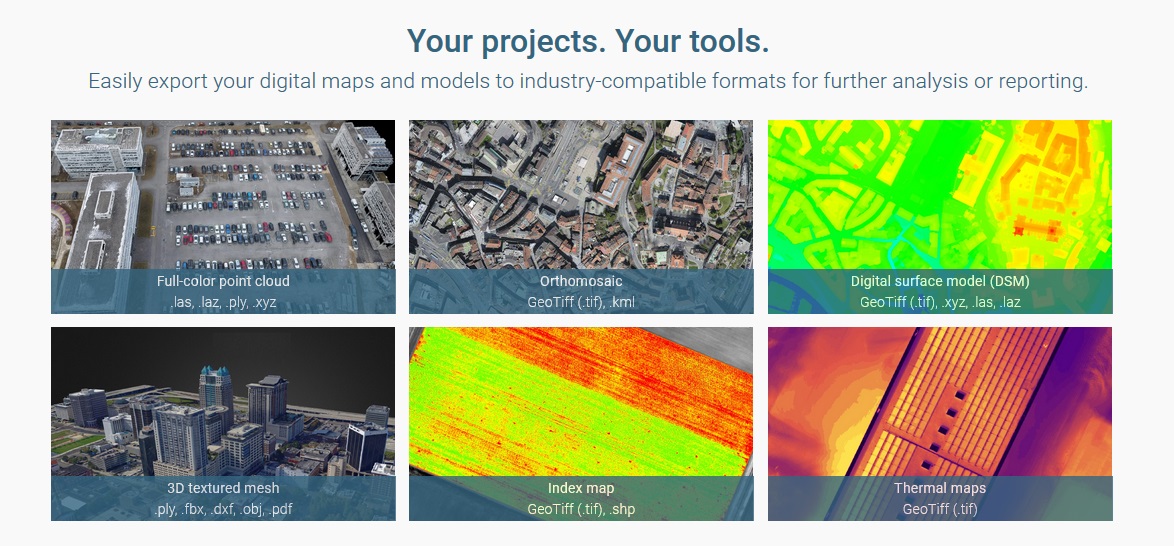Select the green elevation DSM image
Image resolution: width=1174 pixels, height=546 pixels.
coord(940,195)
